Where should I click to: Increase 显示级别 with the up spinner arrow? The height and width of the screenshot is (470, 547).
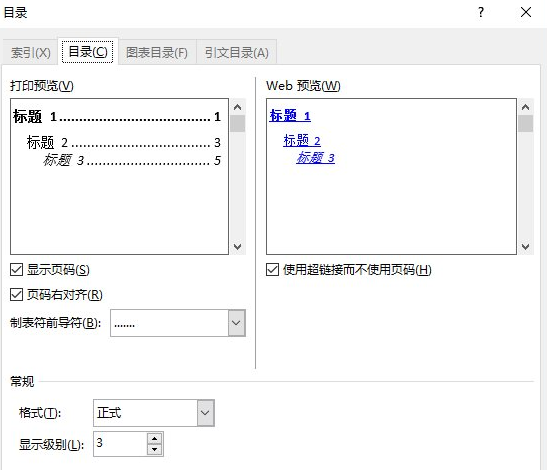(x=154, y=438)
